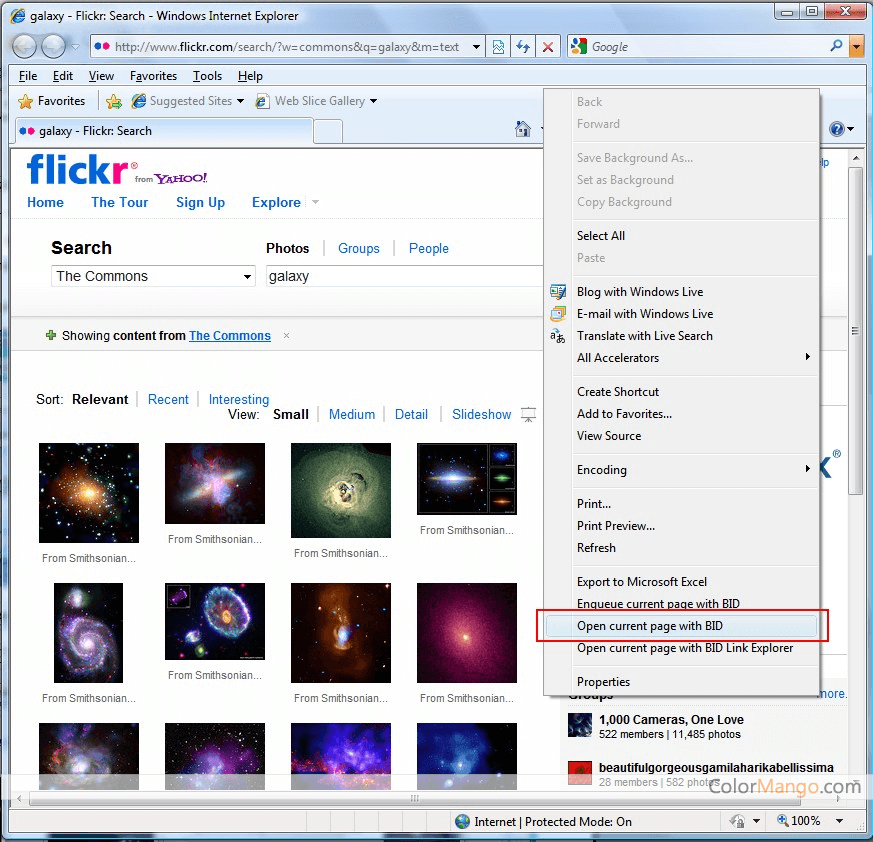Screen dimensions: 873x842
Task: Choose 'View Source' from the context menu
Action: click(x=609, y=436)
